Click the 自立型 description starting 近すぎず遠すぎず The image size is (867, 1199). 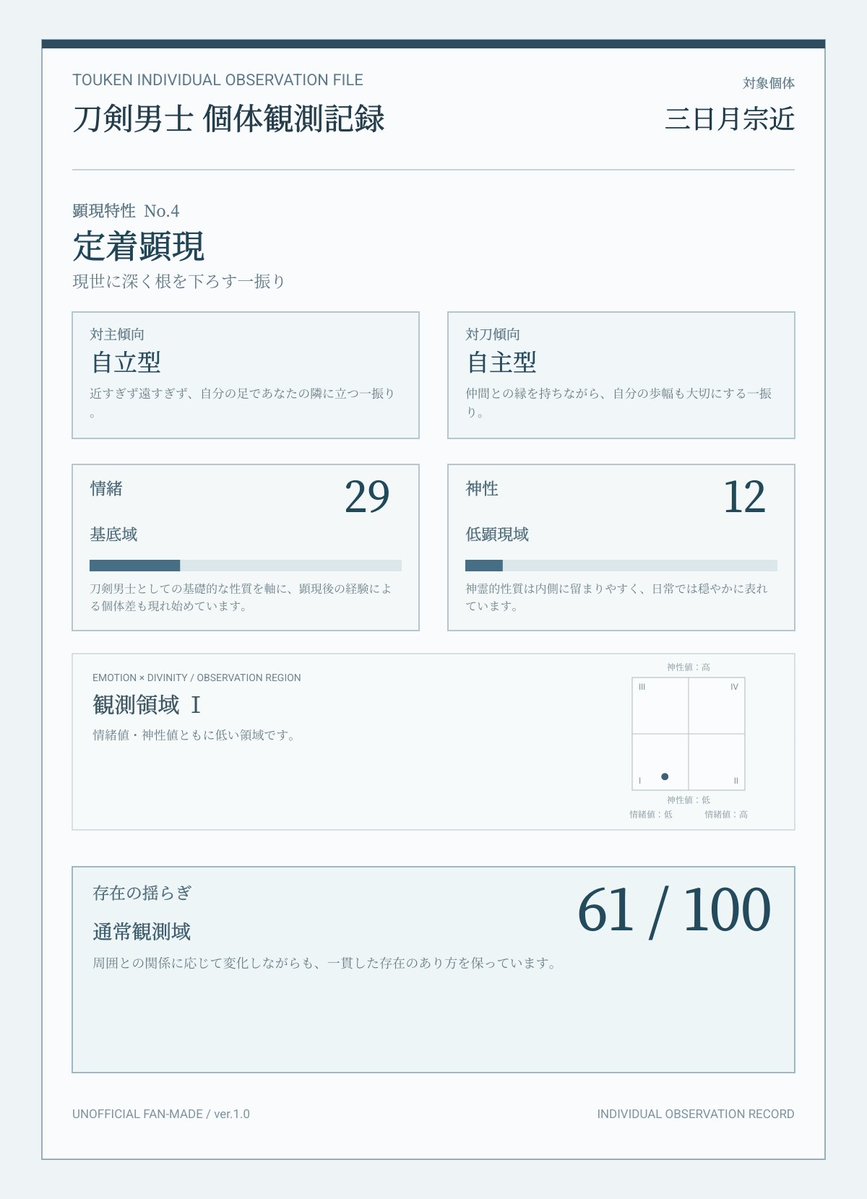click(242, 403)
